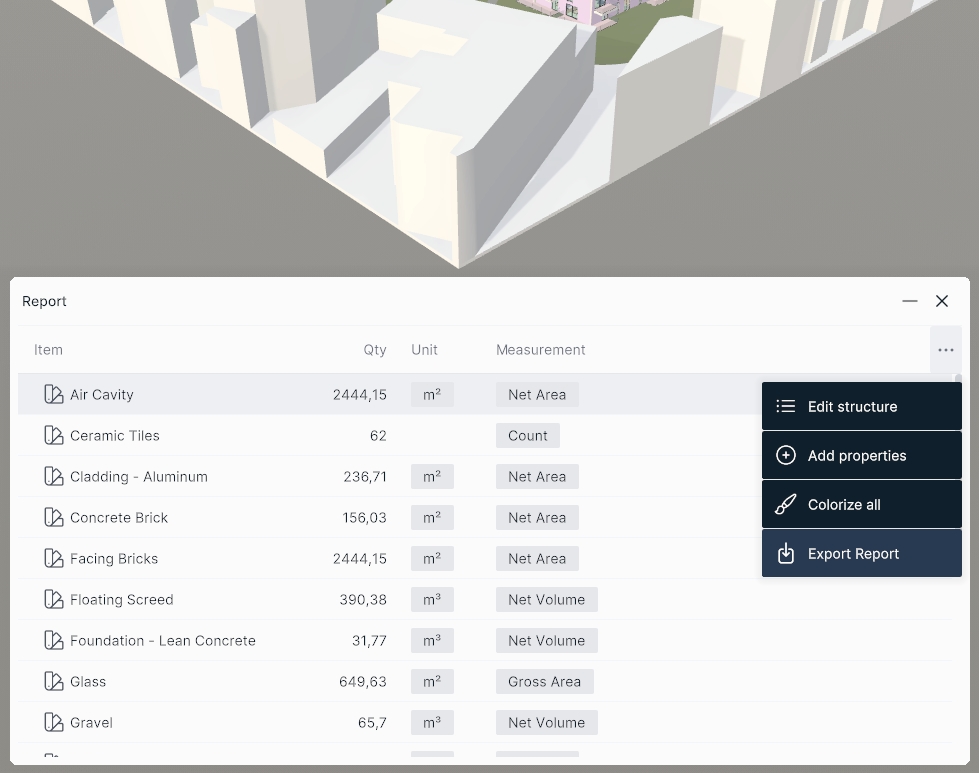This screenshot has width=979, height=773.
Task: Click the quantity 65,7 value
Action: point(372,722)
